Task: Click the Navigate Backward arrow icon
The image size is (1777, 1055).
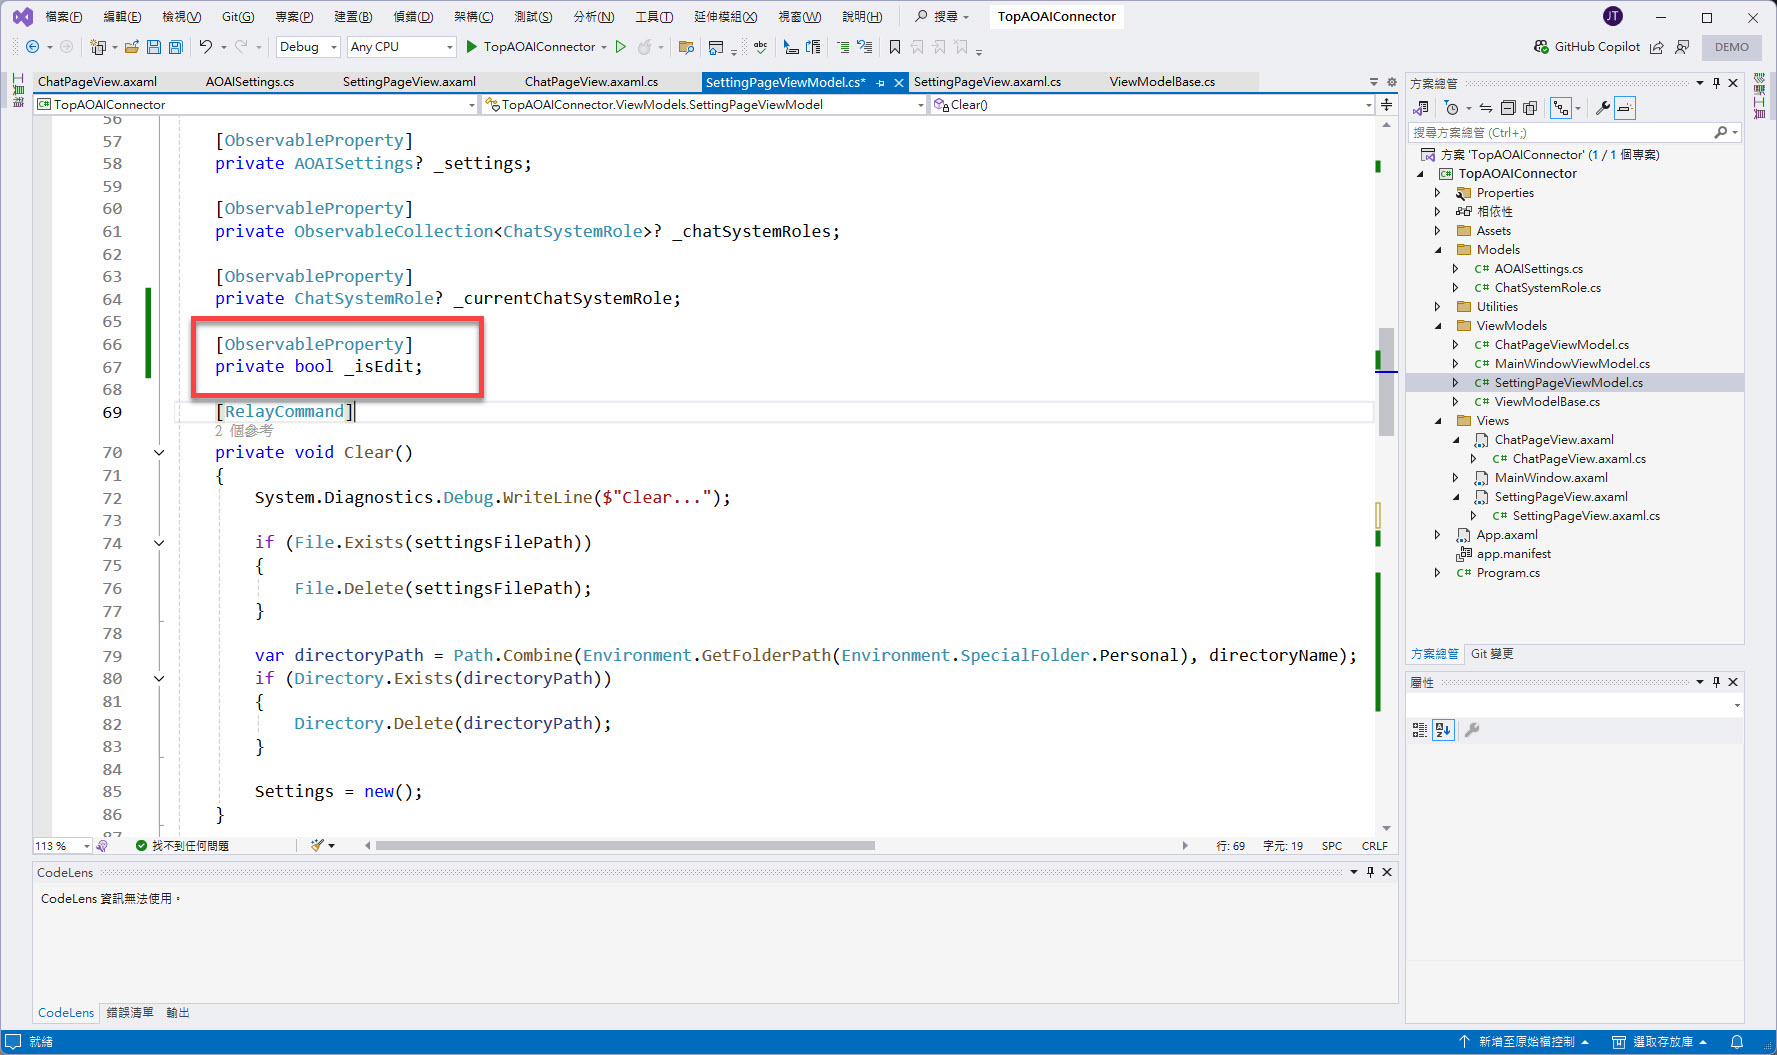Action: coord(32,47)
